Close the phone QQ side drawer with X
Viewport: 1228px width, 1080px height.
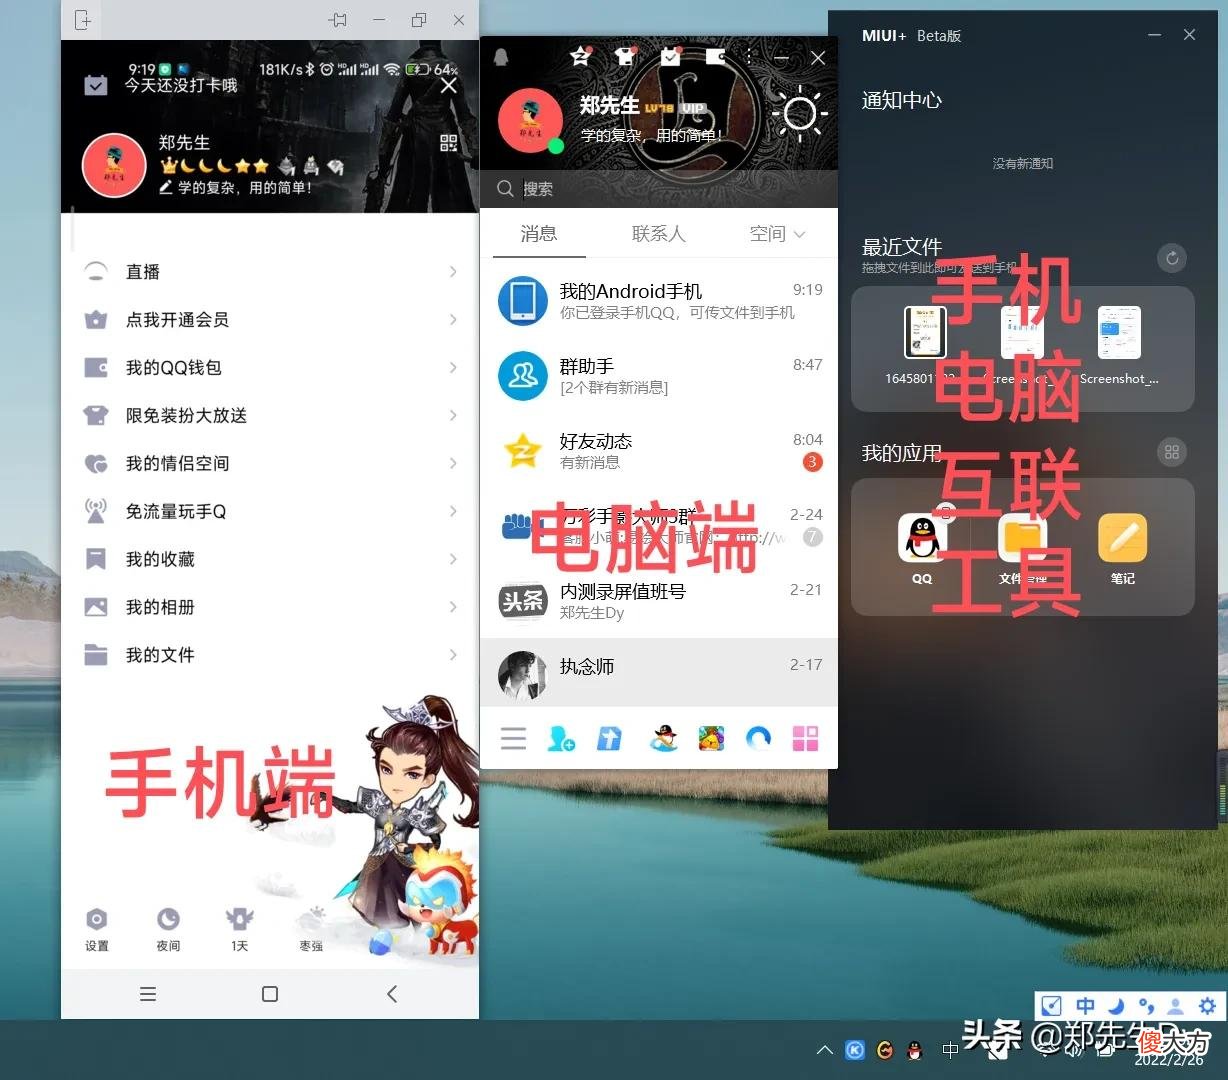point(449,86)
